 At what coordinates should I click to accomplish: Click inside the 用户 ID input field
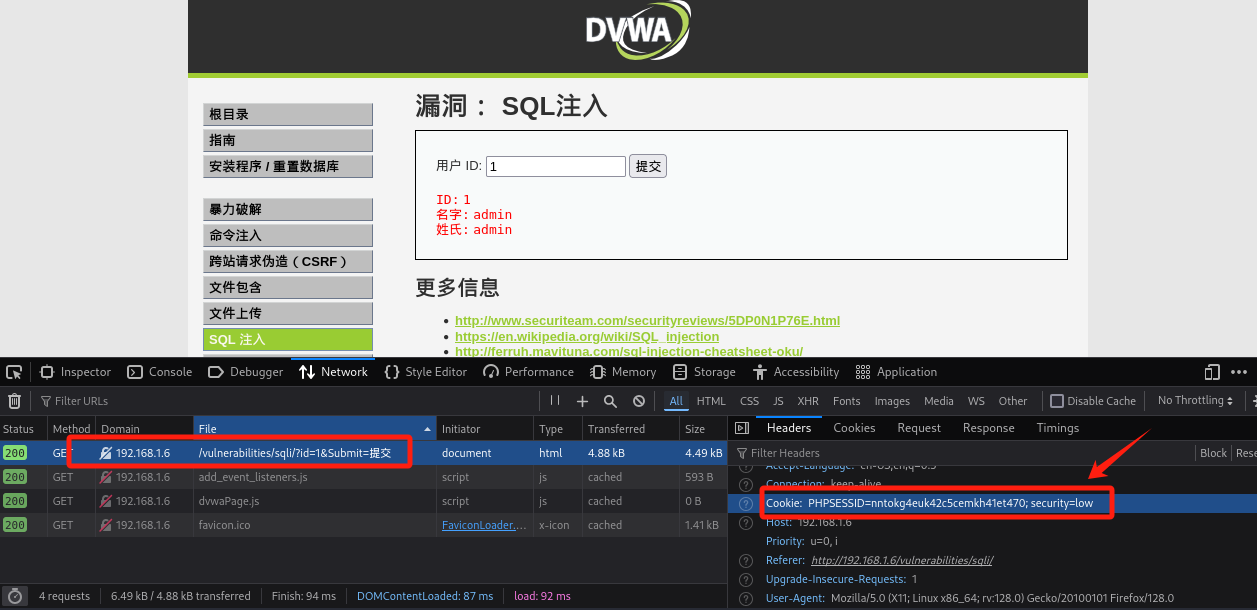point(556,165)
